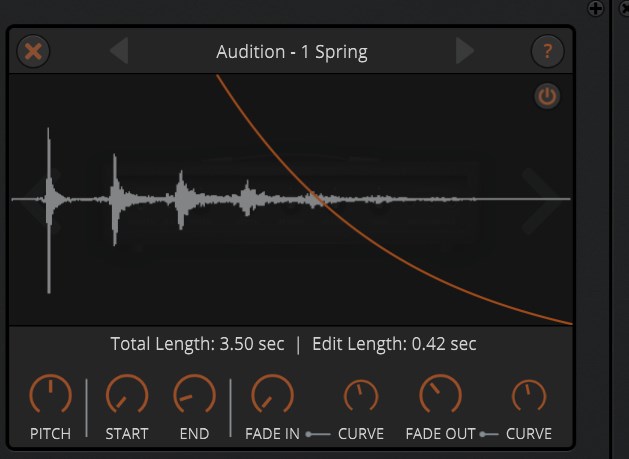
Task: Click the FADE OUT knob
Action: (438, 396)
